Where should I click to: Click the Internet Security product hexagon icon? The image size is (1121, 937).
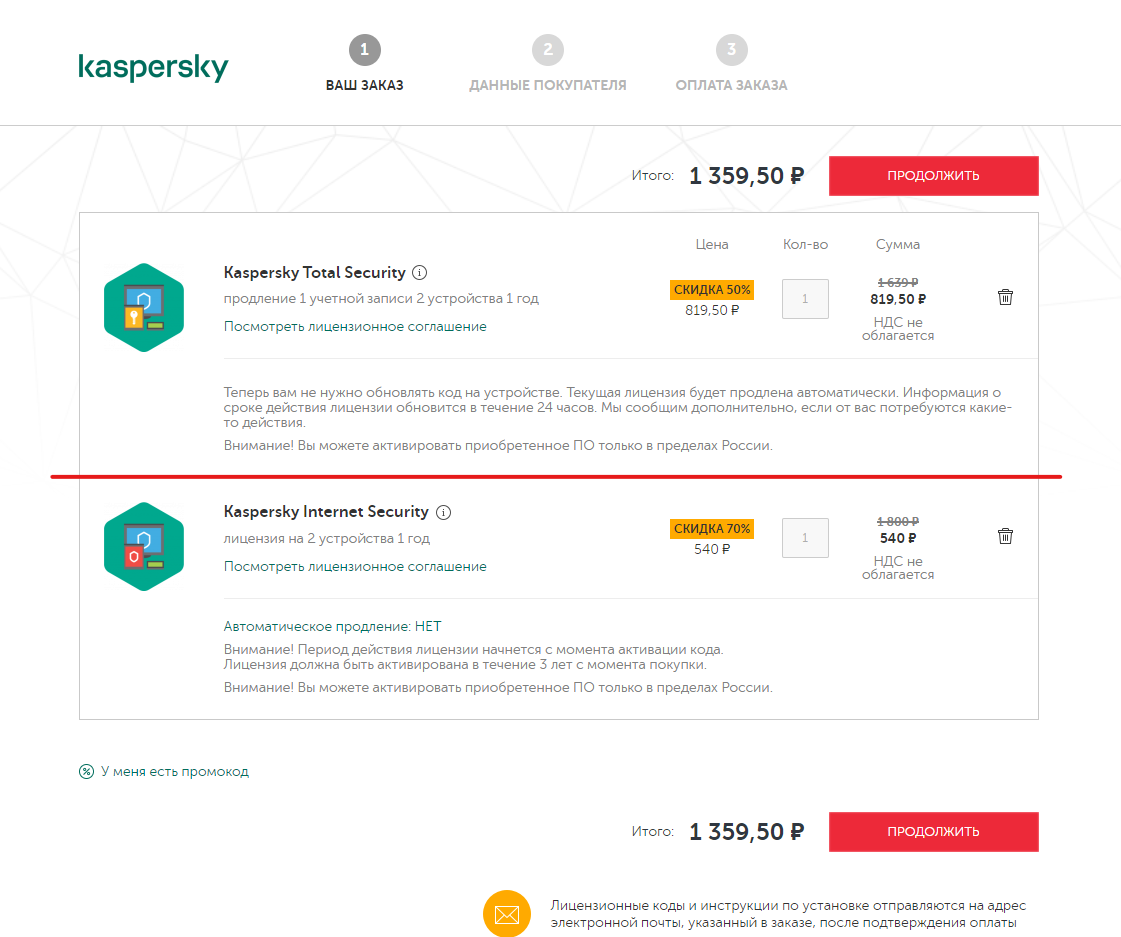[144, 546]
